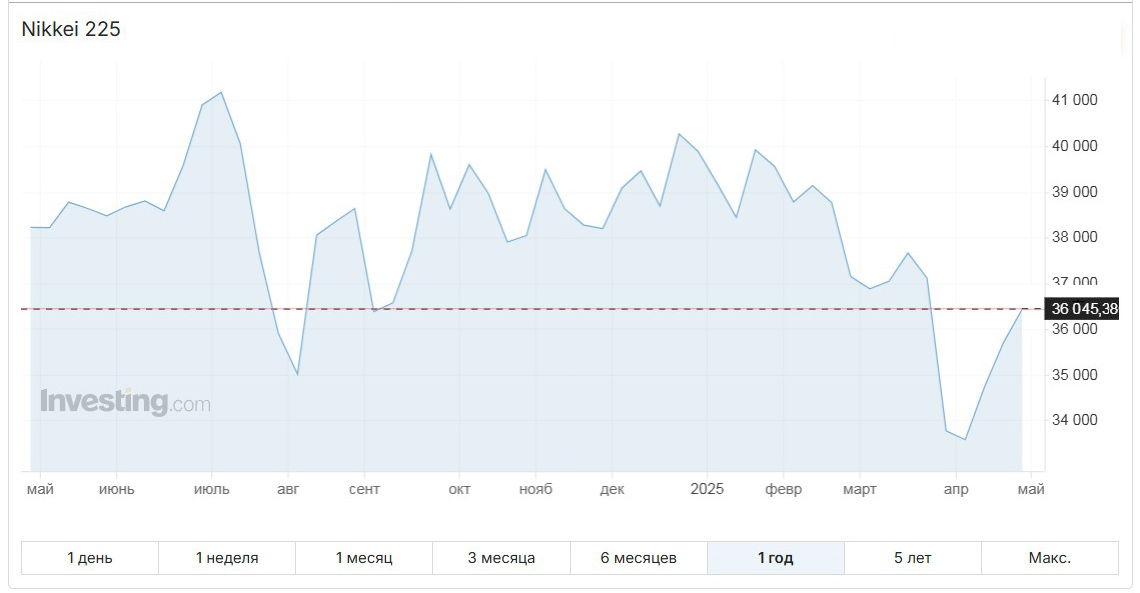This screenshot has height=593, width=1140.
Task: Click the 38 000 price axis label
Action: (1075, 237)
